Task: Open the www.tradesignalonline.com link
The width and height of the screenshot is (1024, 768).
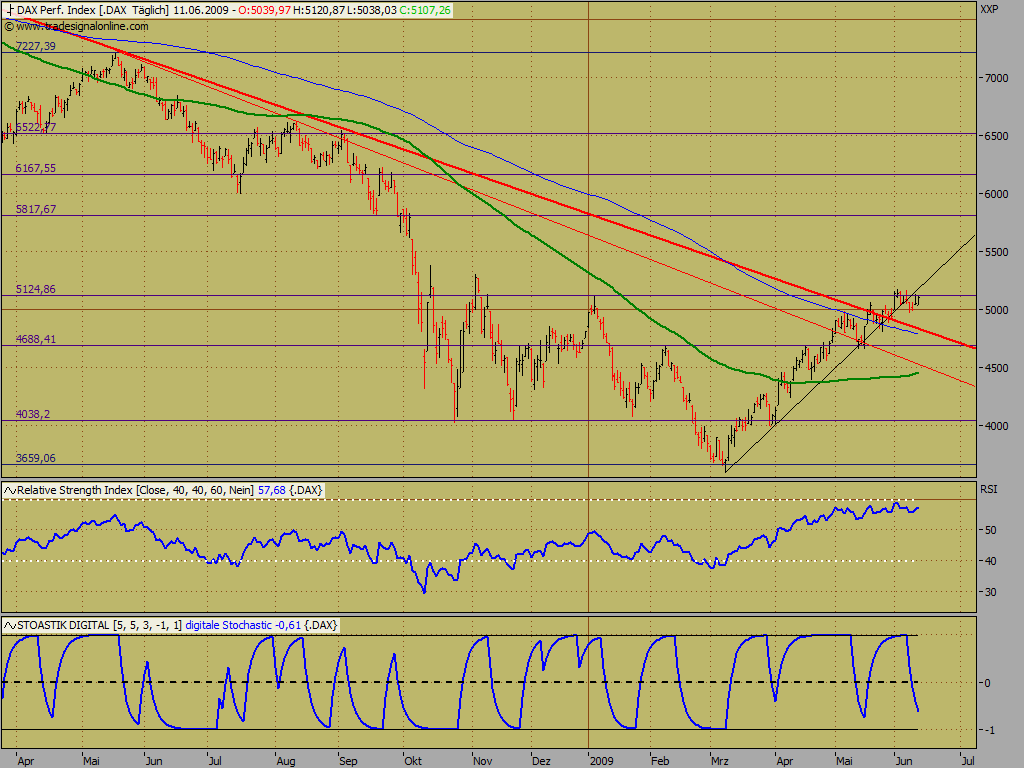Action: (82, 27)
